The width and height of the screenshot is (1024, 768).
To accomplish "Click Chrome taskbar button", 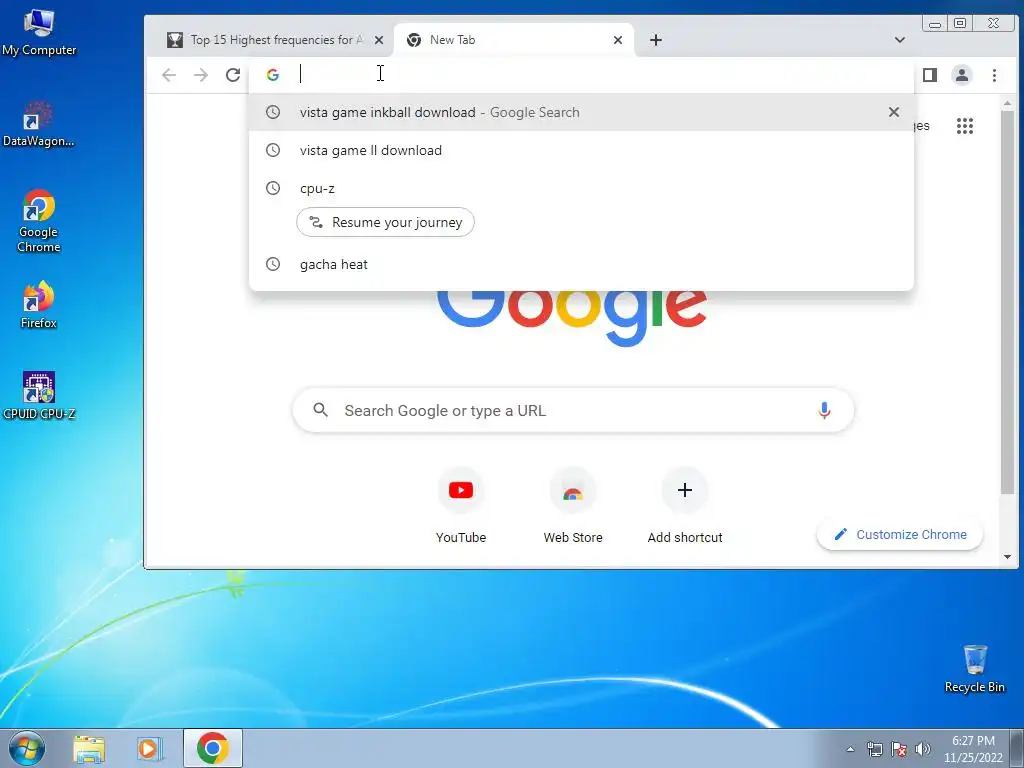I will pyautogui.click(x=213, y=748).
